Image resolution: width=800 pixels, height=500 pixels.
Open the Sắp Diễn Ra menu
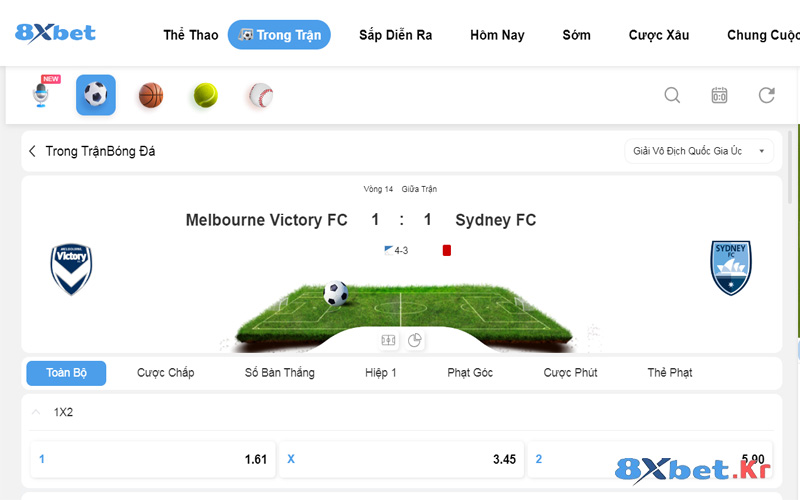coord(396,35)
